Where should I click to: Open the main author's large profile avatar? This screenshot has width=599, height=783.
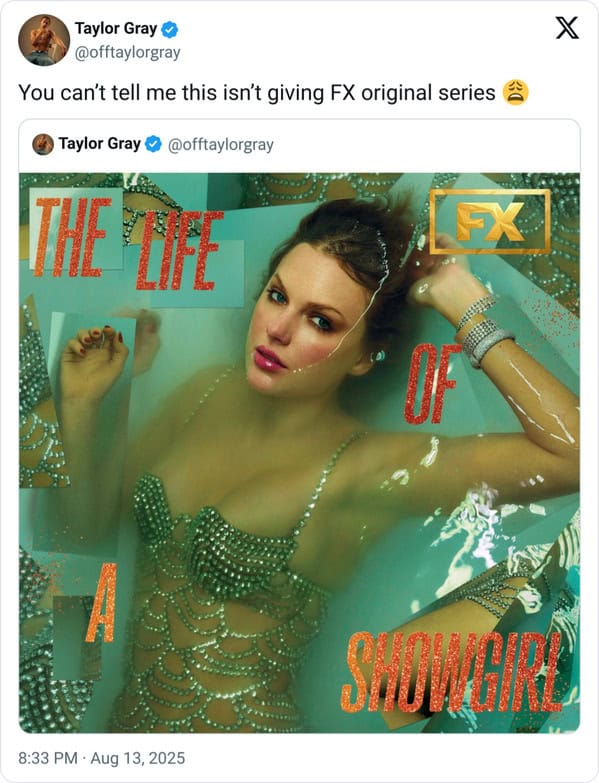(44, 40)
